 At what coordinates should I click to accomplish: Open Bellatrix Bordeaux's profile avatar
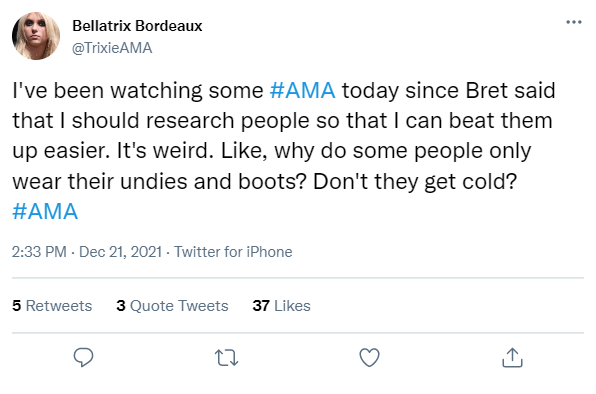pyautogui.click(x=36, y=36)
